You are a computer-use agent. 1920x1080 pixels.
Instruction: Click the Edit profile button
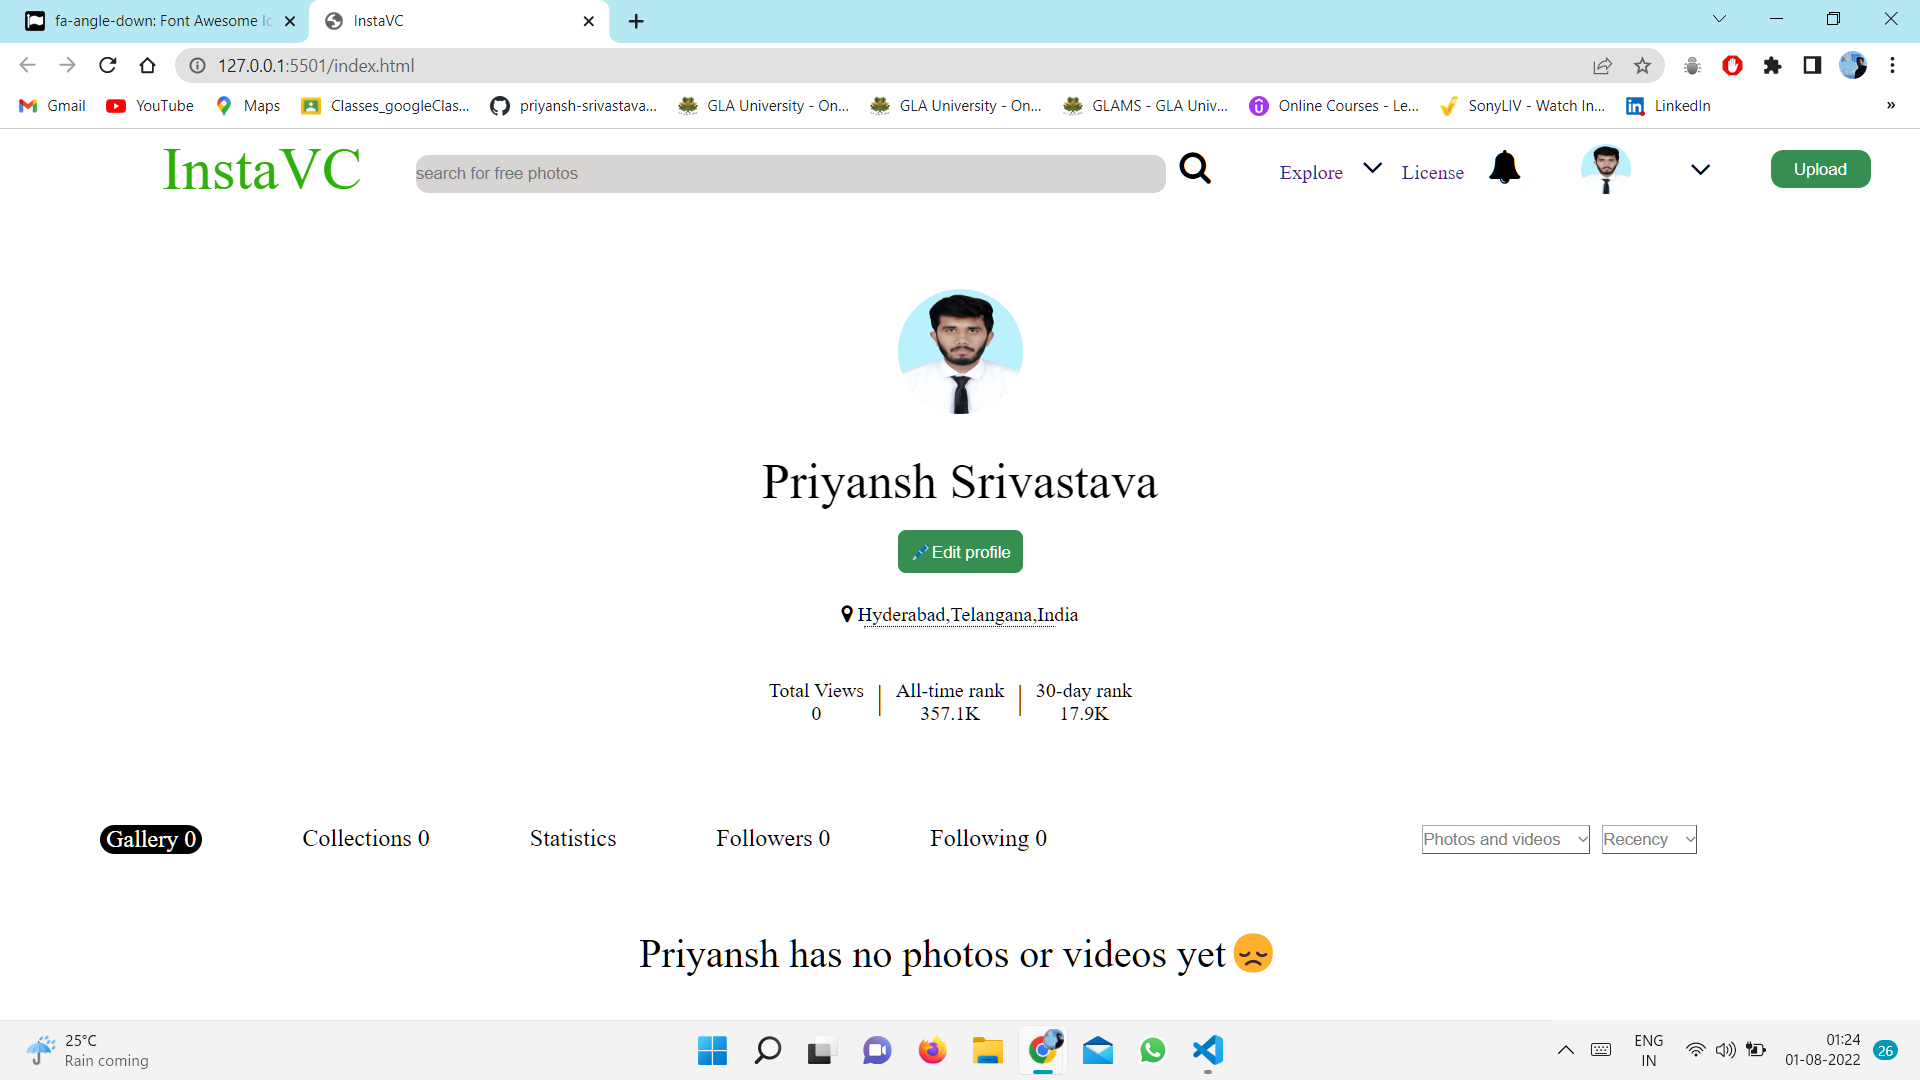[959, 551]
